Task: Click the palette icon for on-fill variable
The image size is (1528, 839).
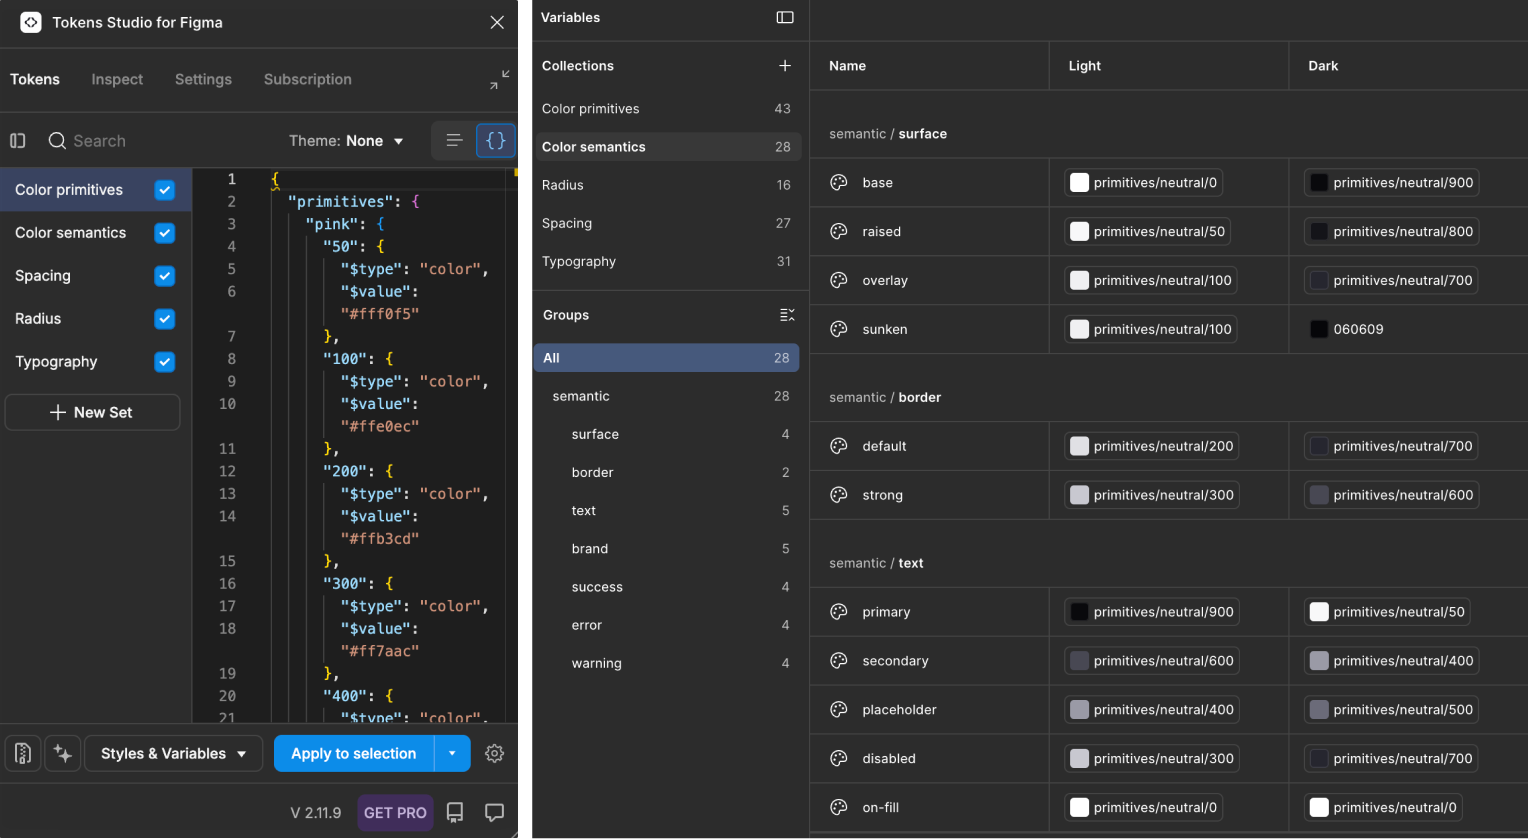Action: point(839,808)
